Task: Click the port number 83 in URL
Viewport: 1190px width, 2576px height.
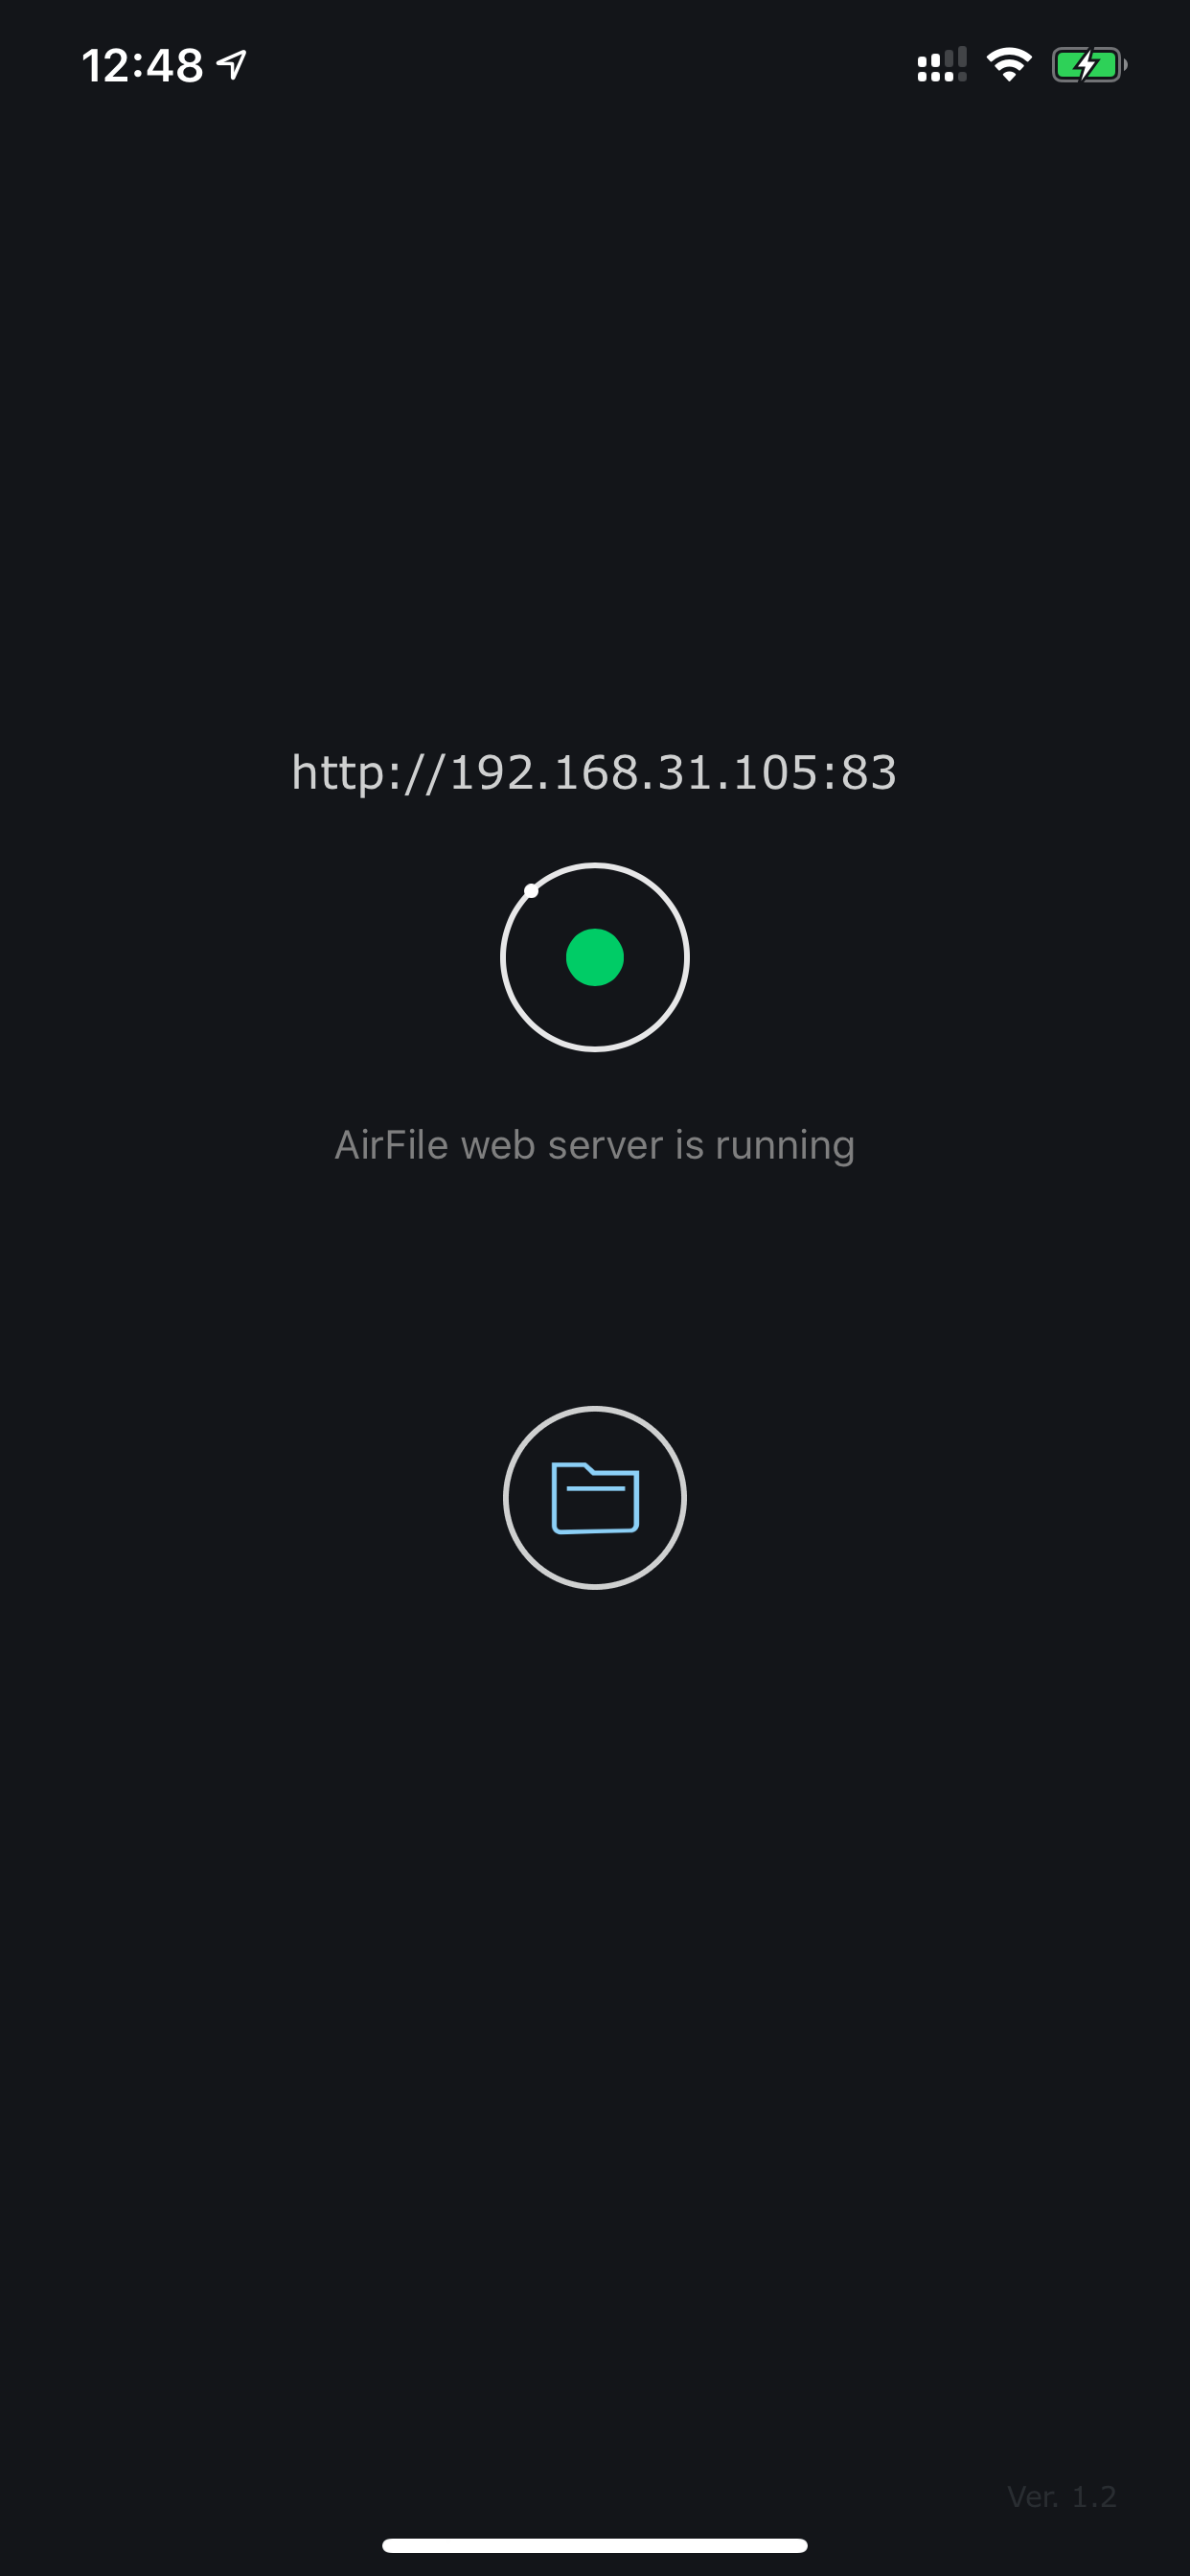Action: tap(869, 772)
